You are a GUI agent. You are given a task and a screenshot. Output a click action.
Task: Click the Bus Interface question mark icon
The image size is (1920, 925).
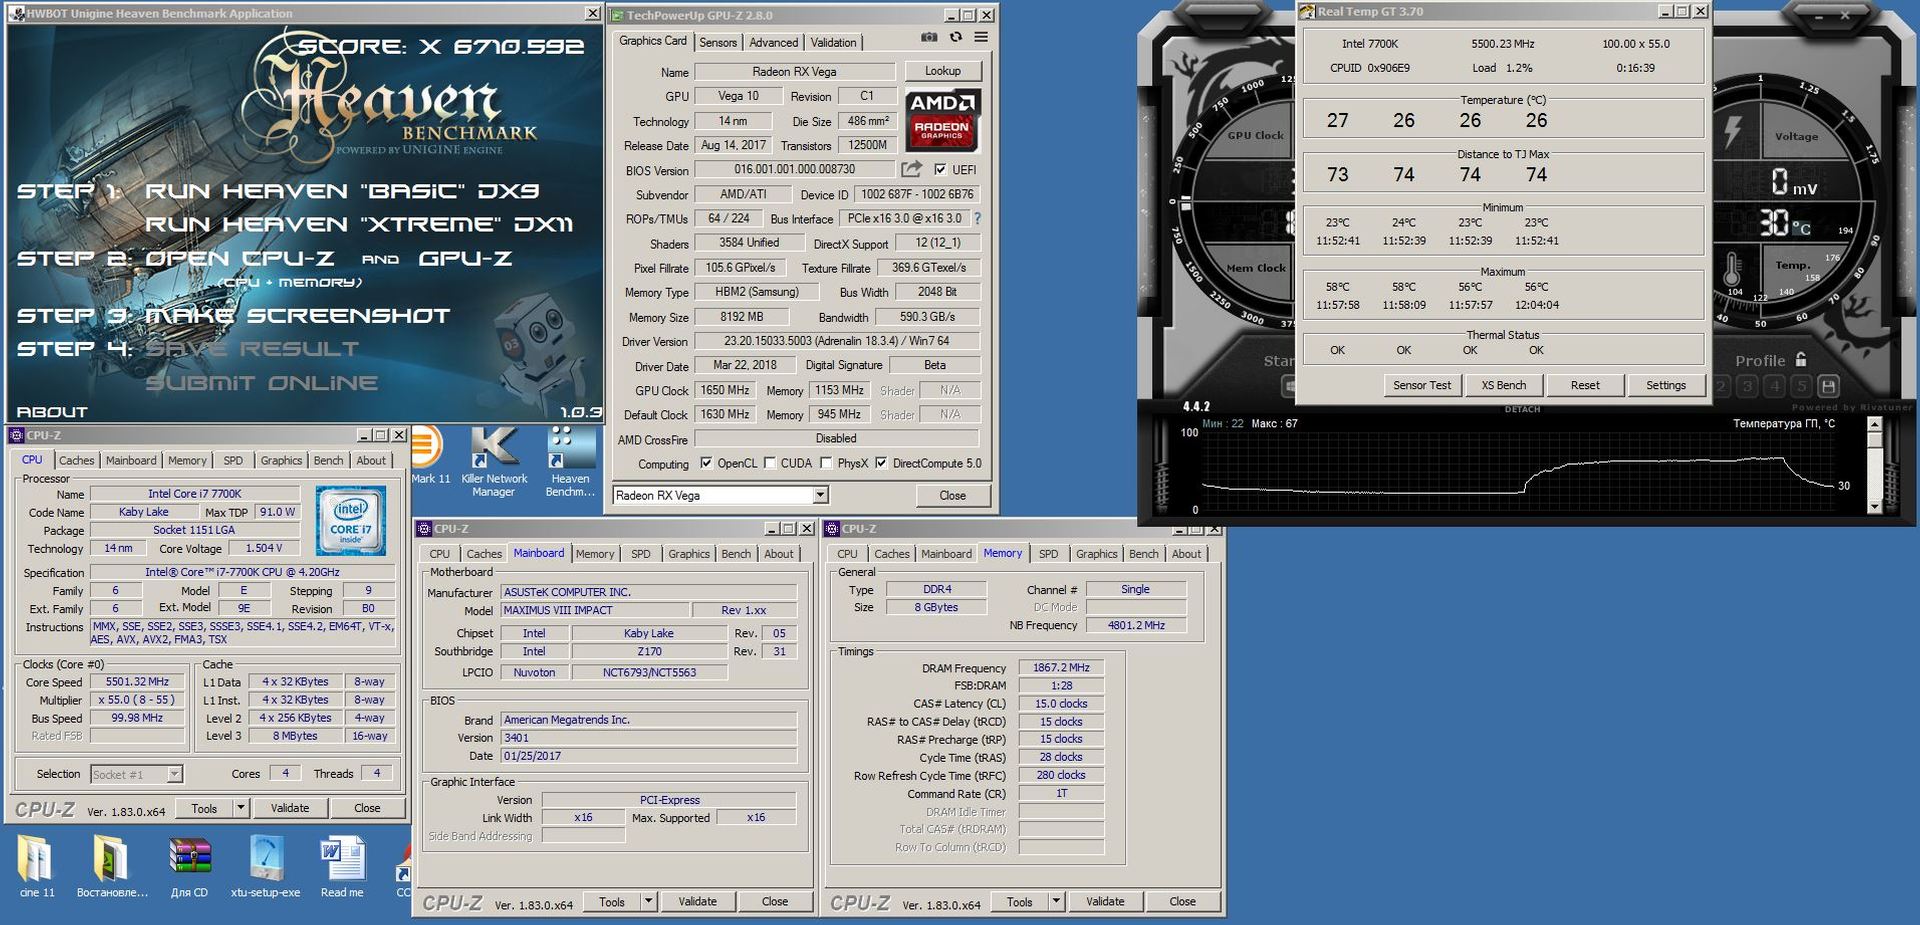[977, 218]
